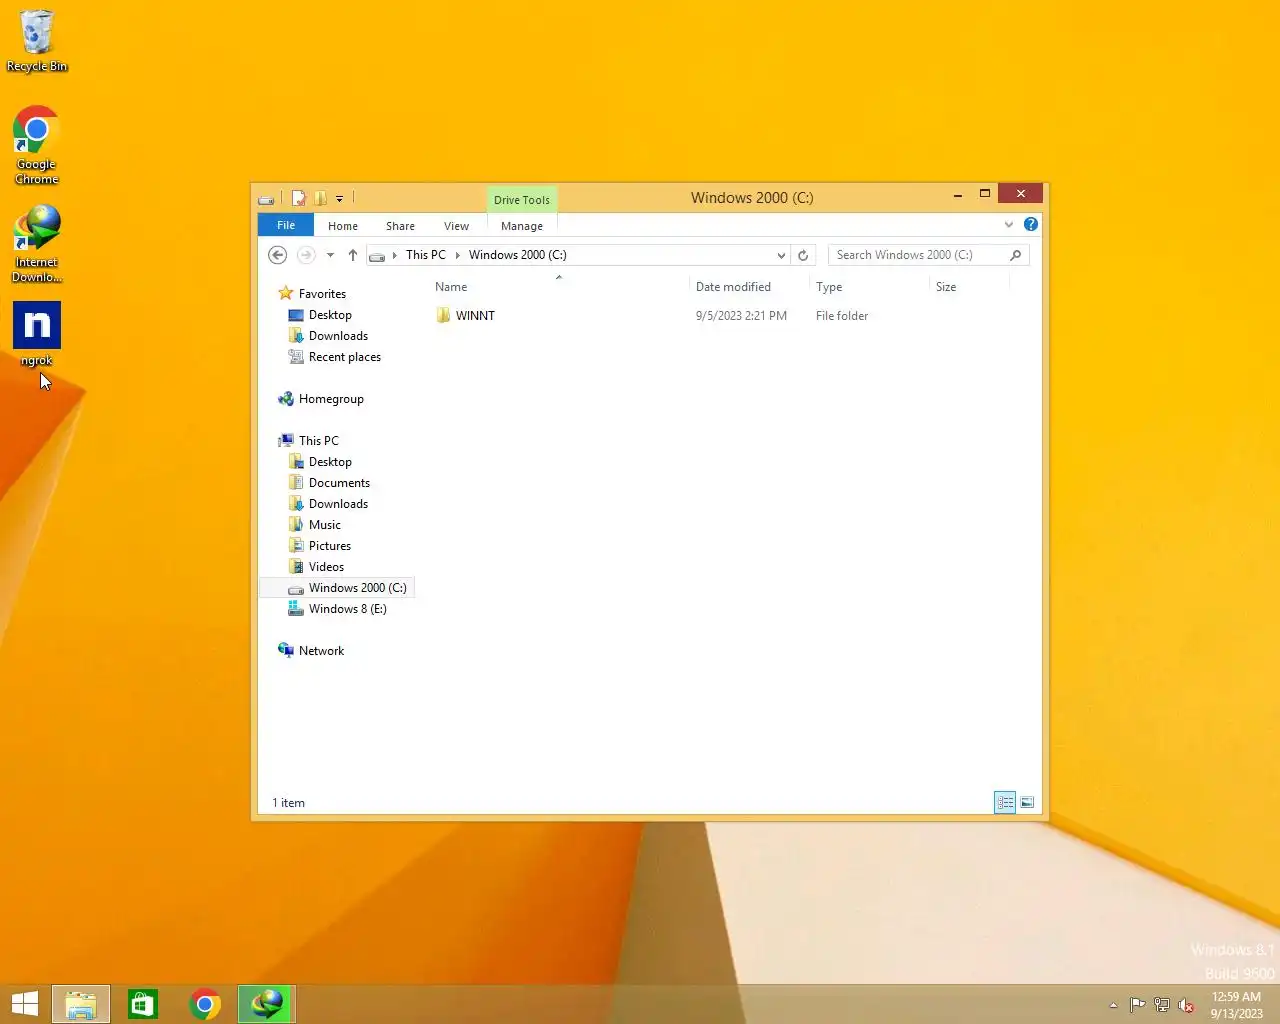Open the volume icon in the system tray
Screen dimensions: 1280x1024
[x=1186, y=1005]
